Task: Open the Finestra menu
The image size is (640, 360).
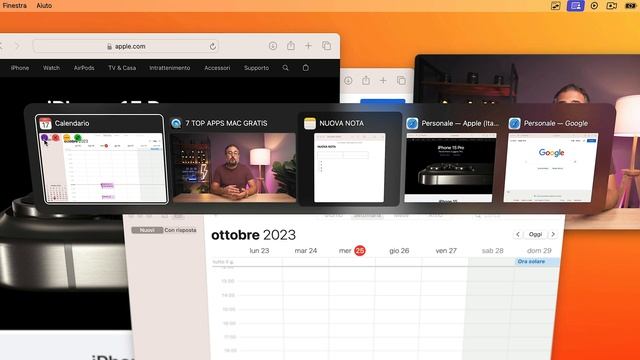Action: [14, 6]
